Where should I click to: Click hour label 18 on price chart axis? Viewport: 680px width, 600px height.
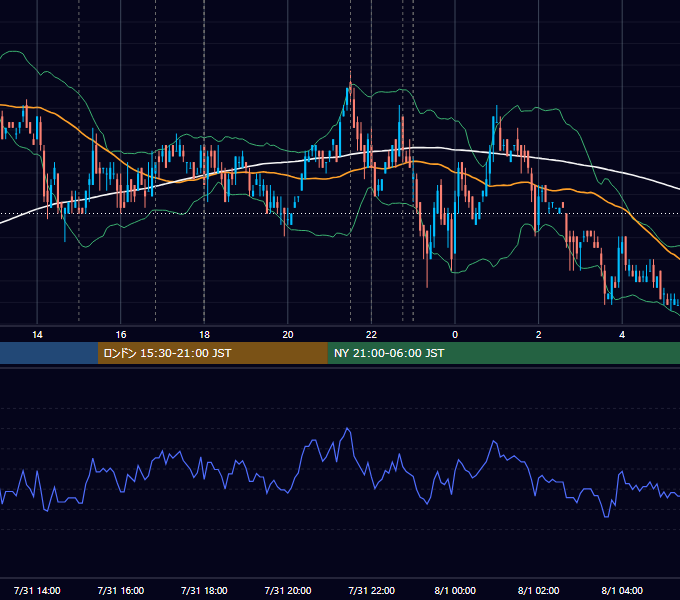pyautogui.click(x=204, y=335)
